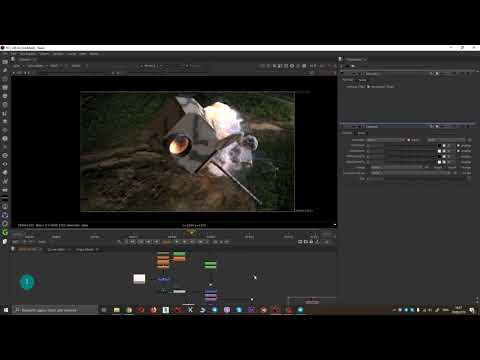Click the orange stop button in timeline controls

click(167, 242)
